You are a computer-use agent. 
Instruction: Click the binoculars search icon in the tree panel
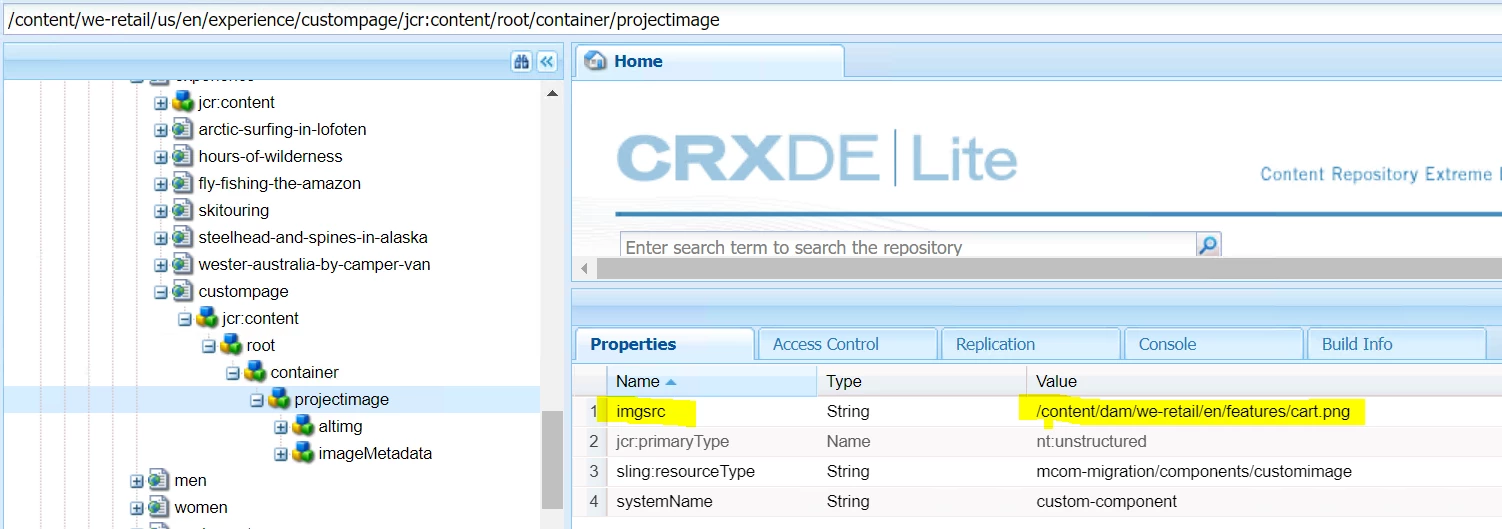[521, 62]
